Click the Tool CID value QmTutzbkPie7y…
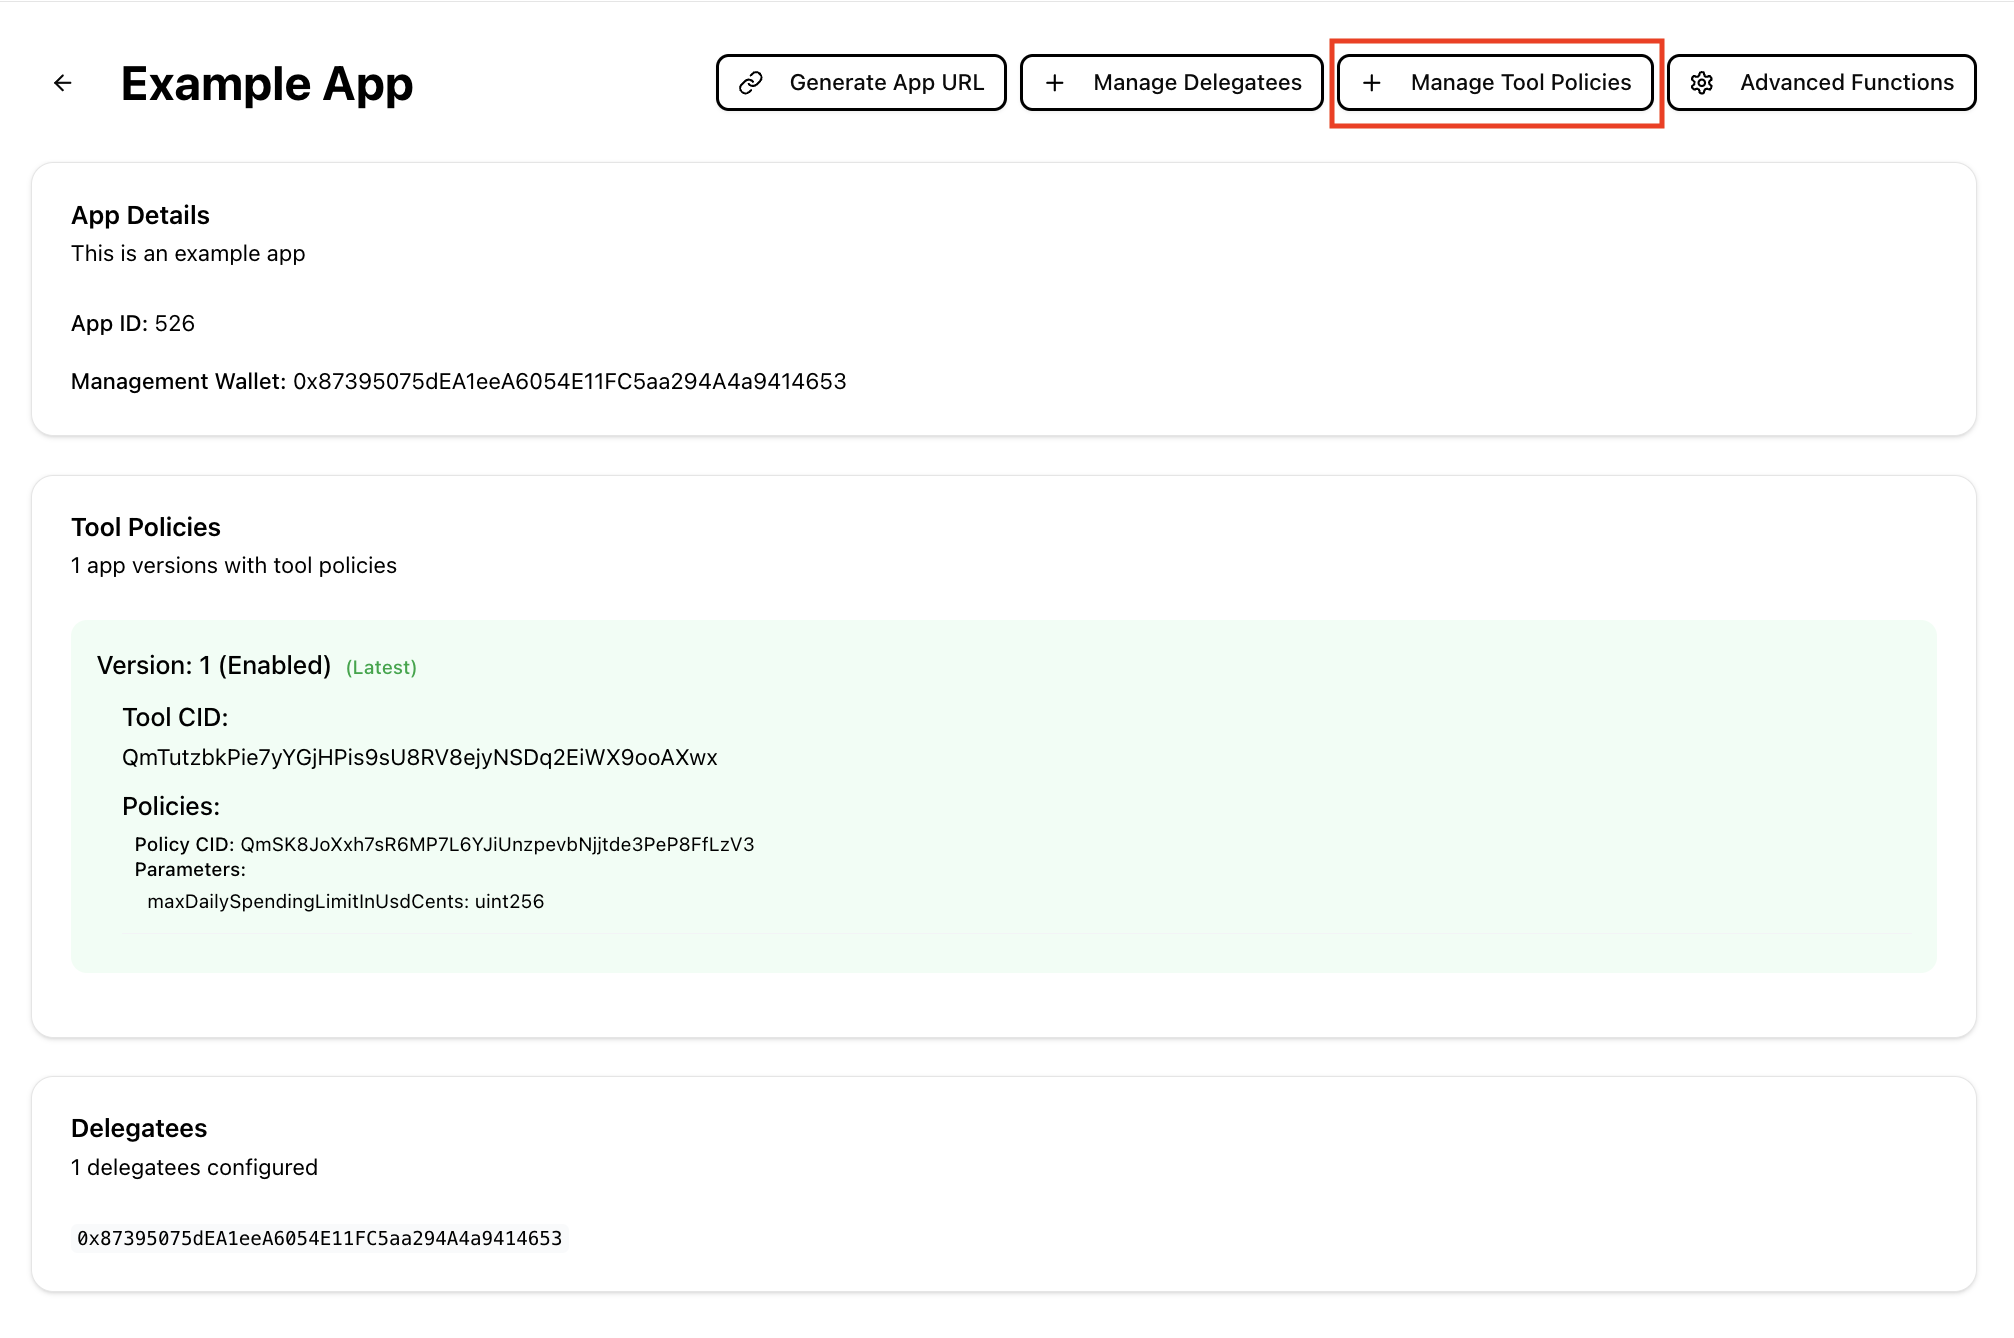Screen dimensions: 2014x1338 point(420,758)
